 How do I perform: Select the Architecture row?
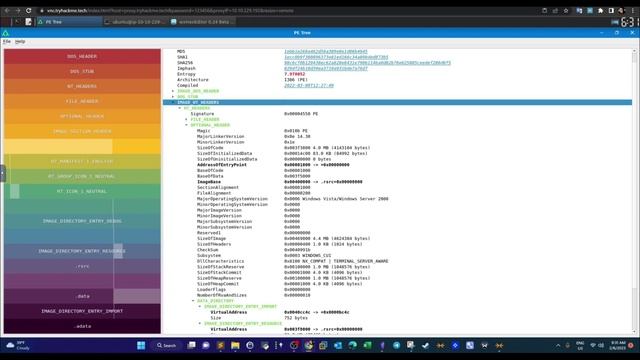point(398,80)
